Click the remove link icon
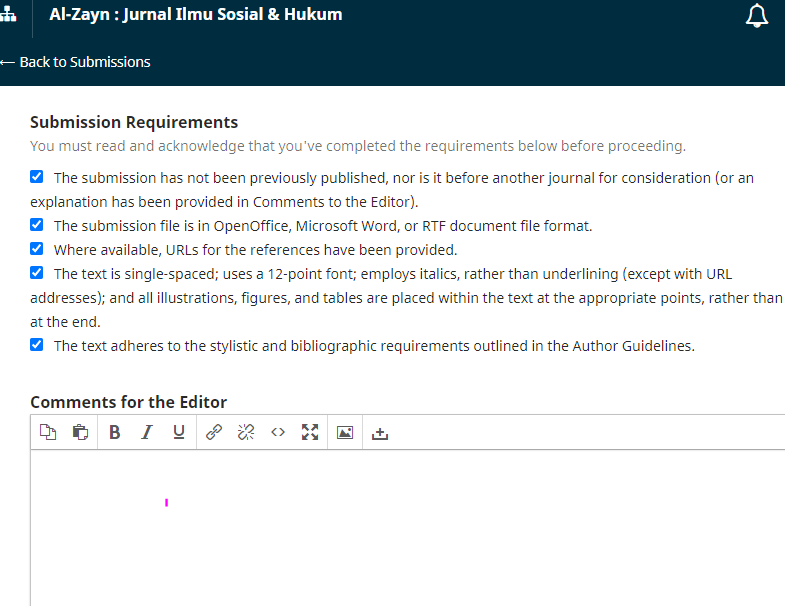 pos(246,432)
